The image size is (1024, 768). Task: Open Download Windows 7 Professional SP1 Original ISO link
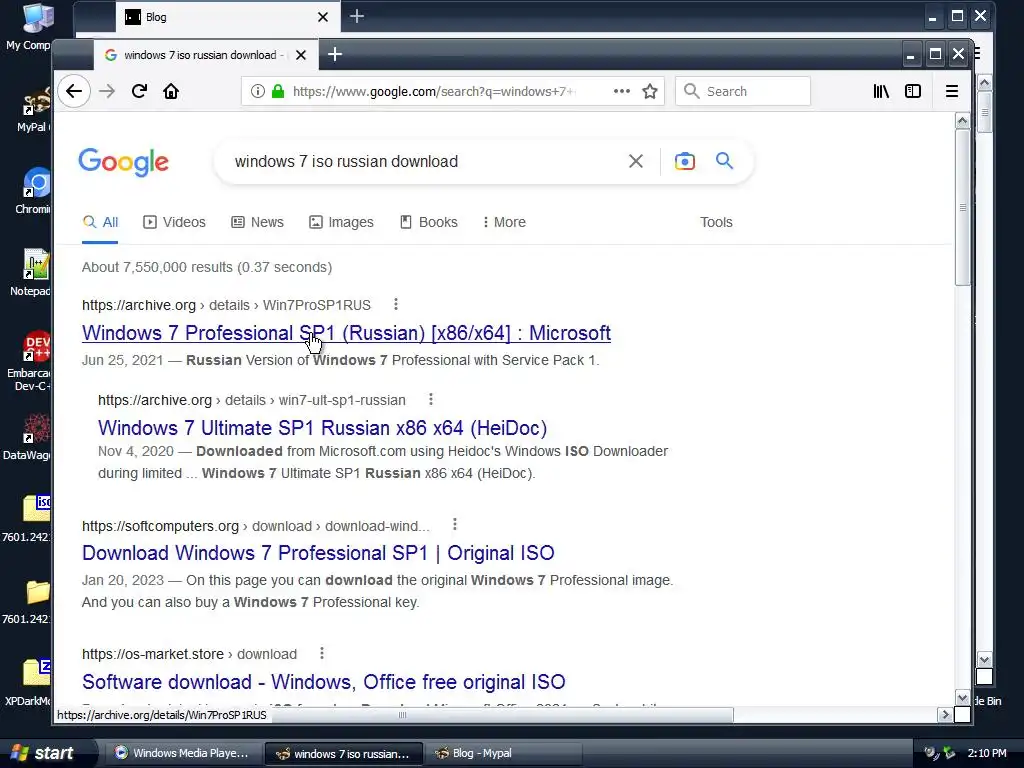[318, 553]
